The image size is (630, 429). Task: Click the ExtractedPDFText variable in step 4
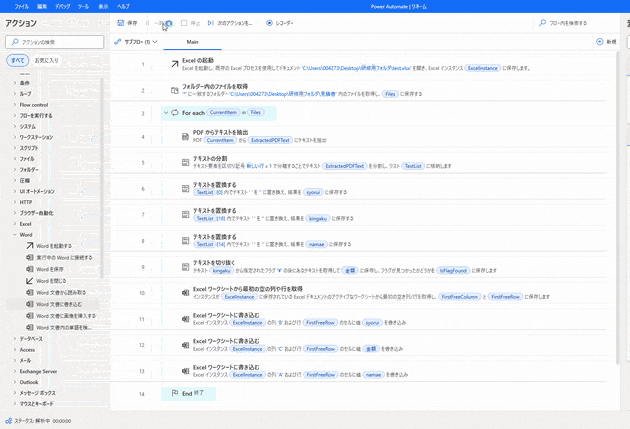pyautogui.click(x=270, y=140)
